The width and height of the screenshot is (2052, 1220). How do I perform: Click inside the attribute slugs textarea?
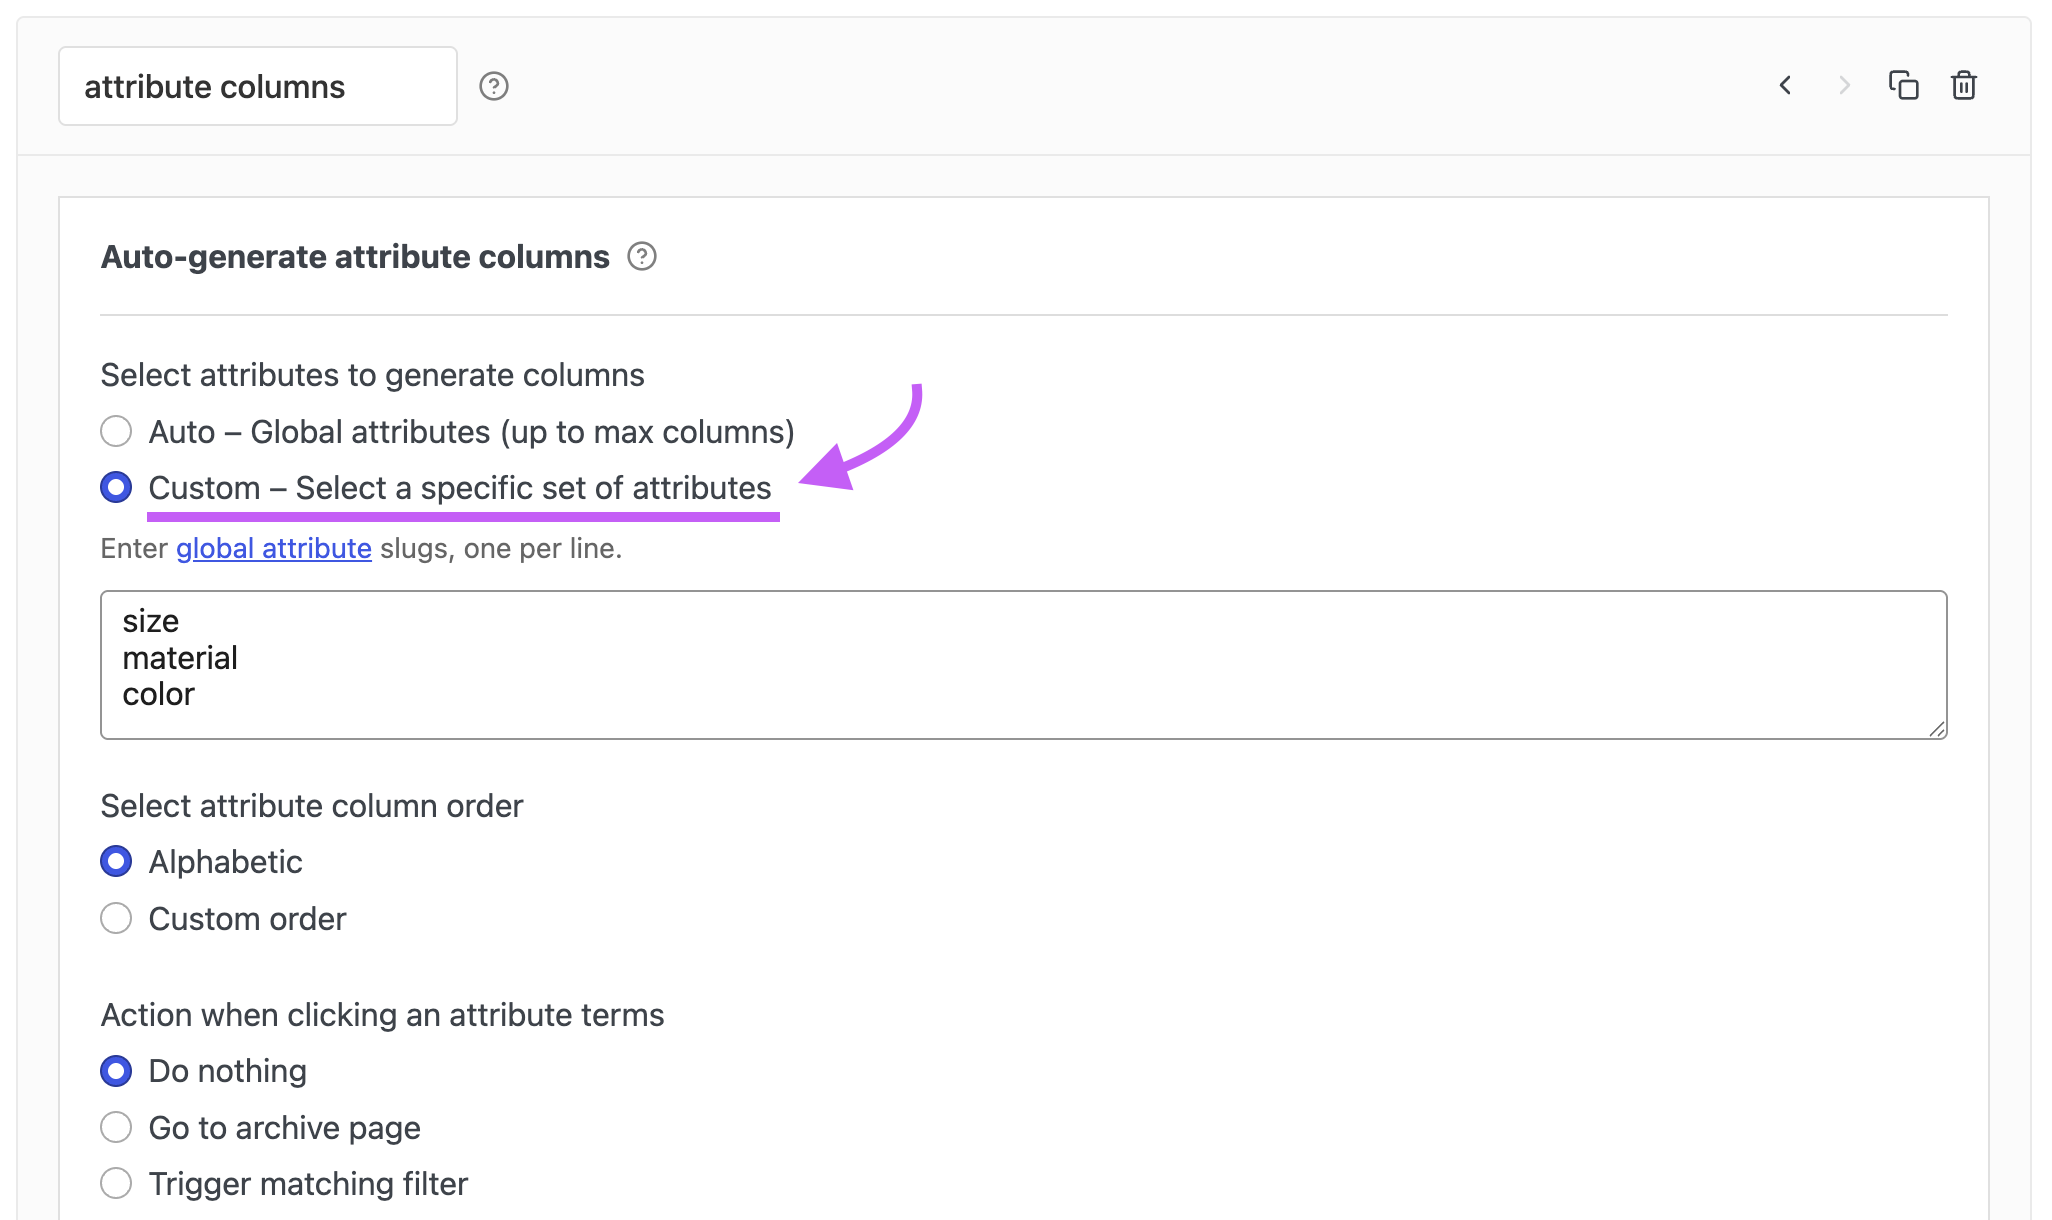point(1024,665)
